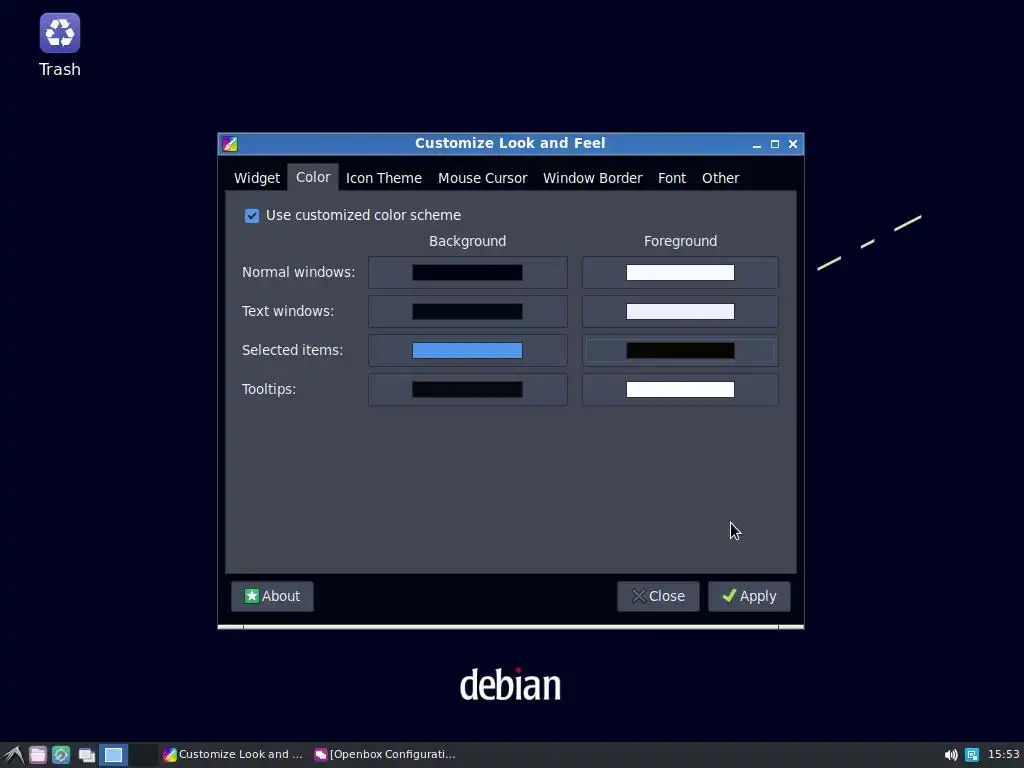Open Openbox Configuration taskbar entry
1024x768 pixels.
pos(385,754)
